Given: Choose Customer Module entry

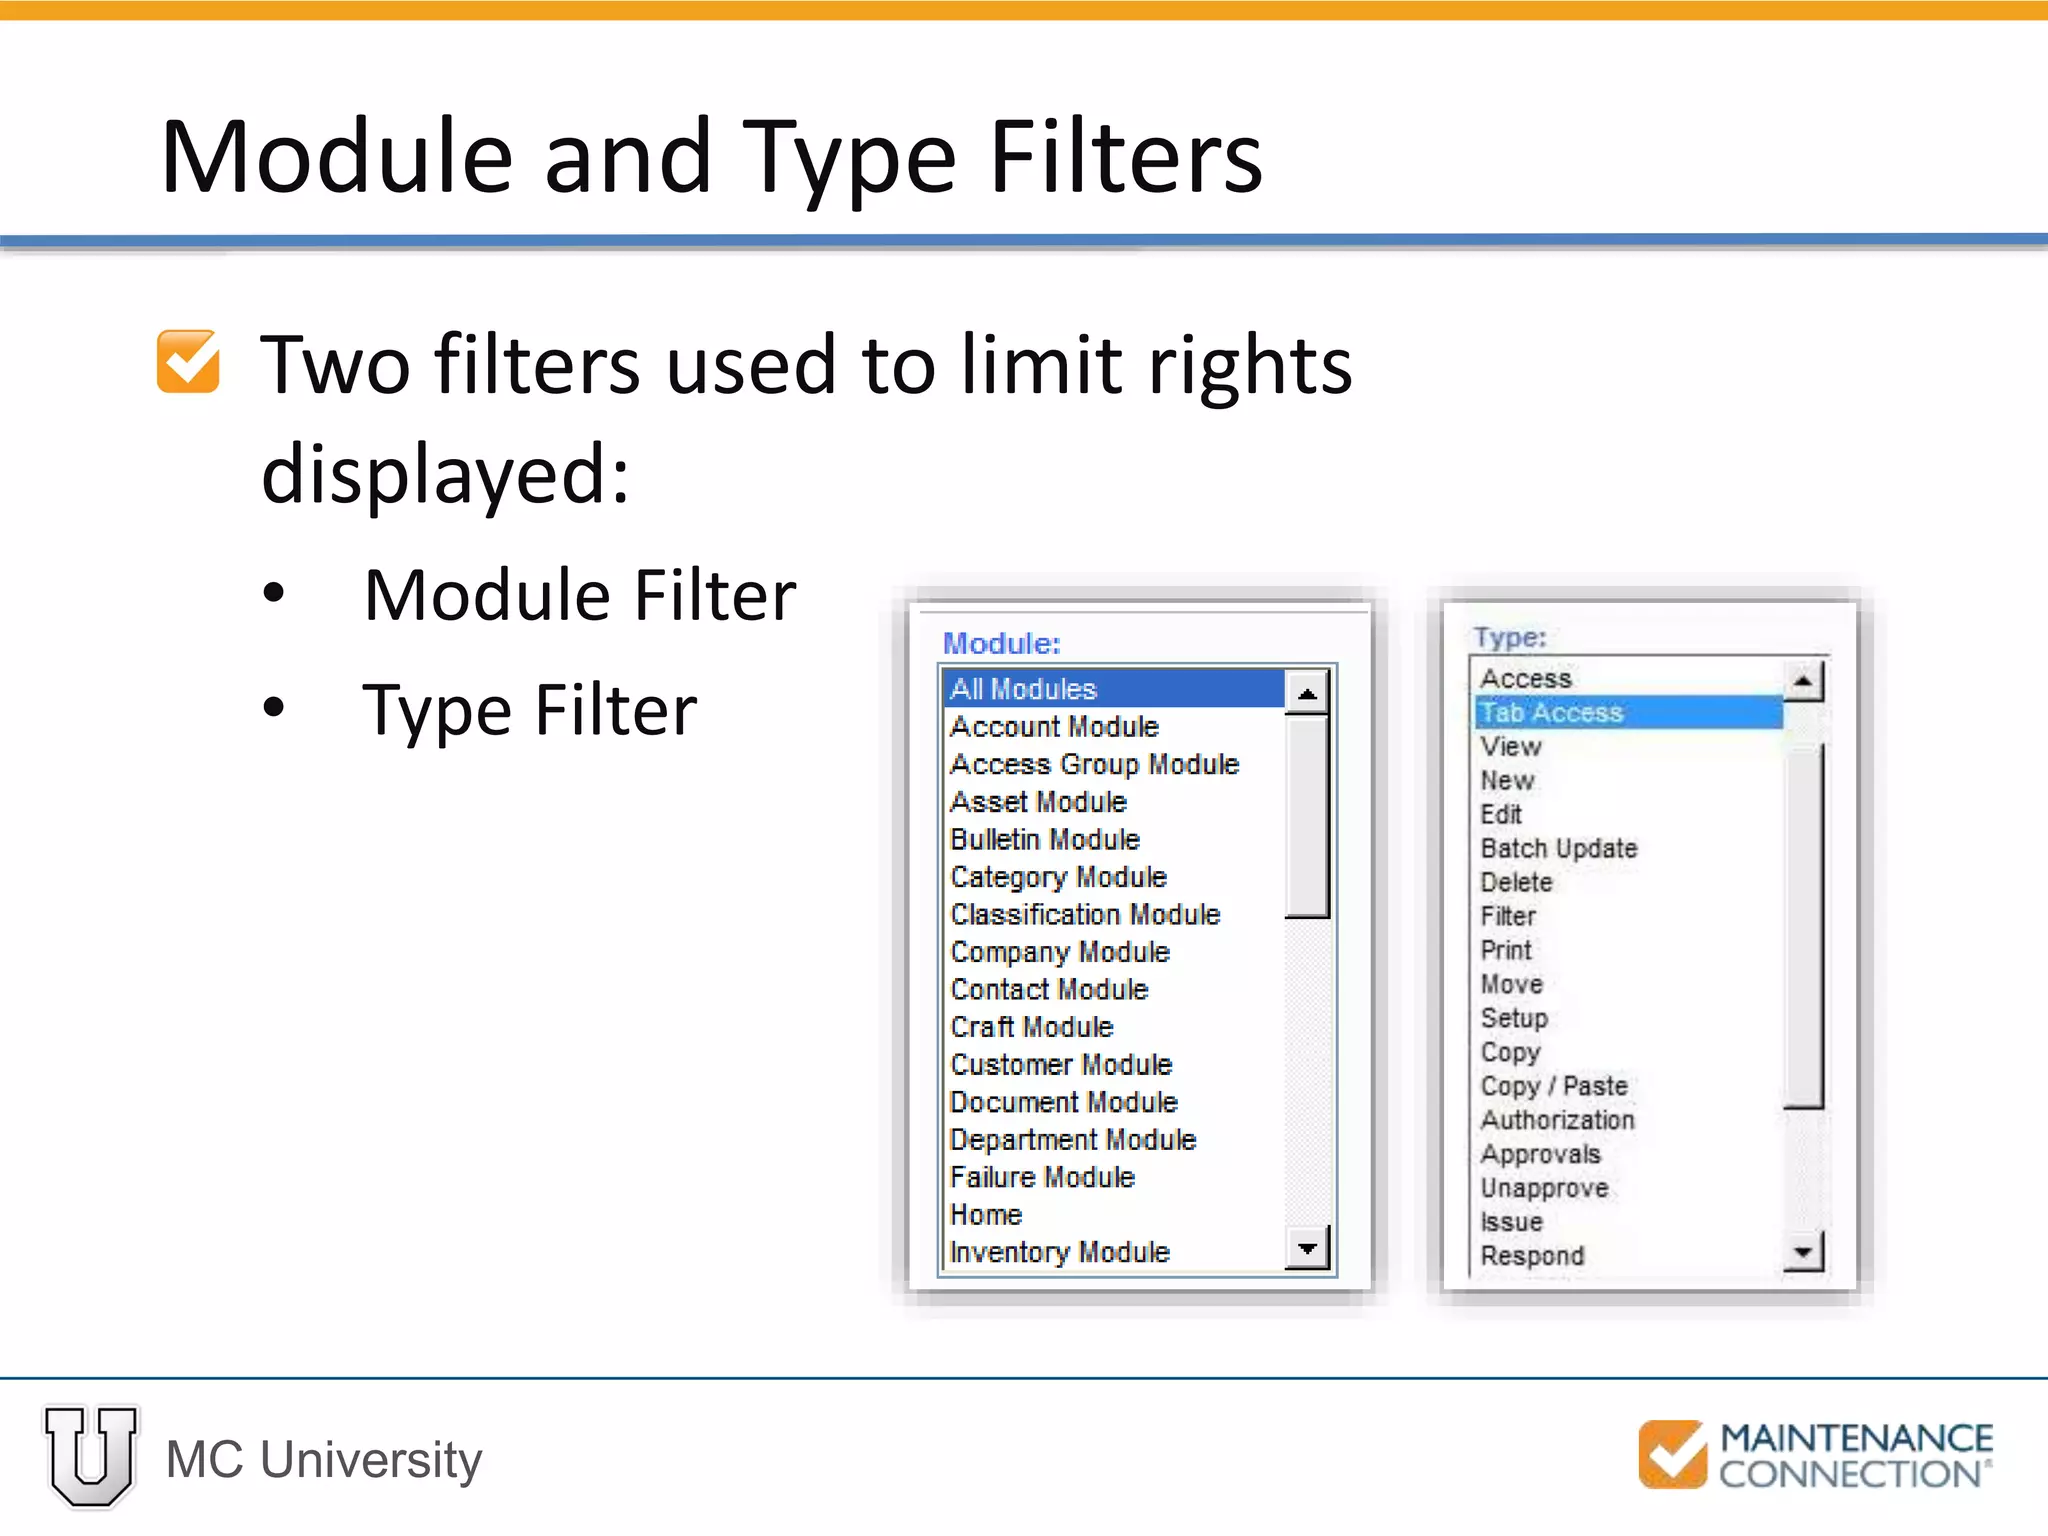Looking at the screenshot, I should coord(1113,1065).
